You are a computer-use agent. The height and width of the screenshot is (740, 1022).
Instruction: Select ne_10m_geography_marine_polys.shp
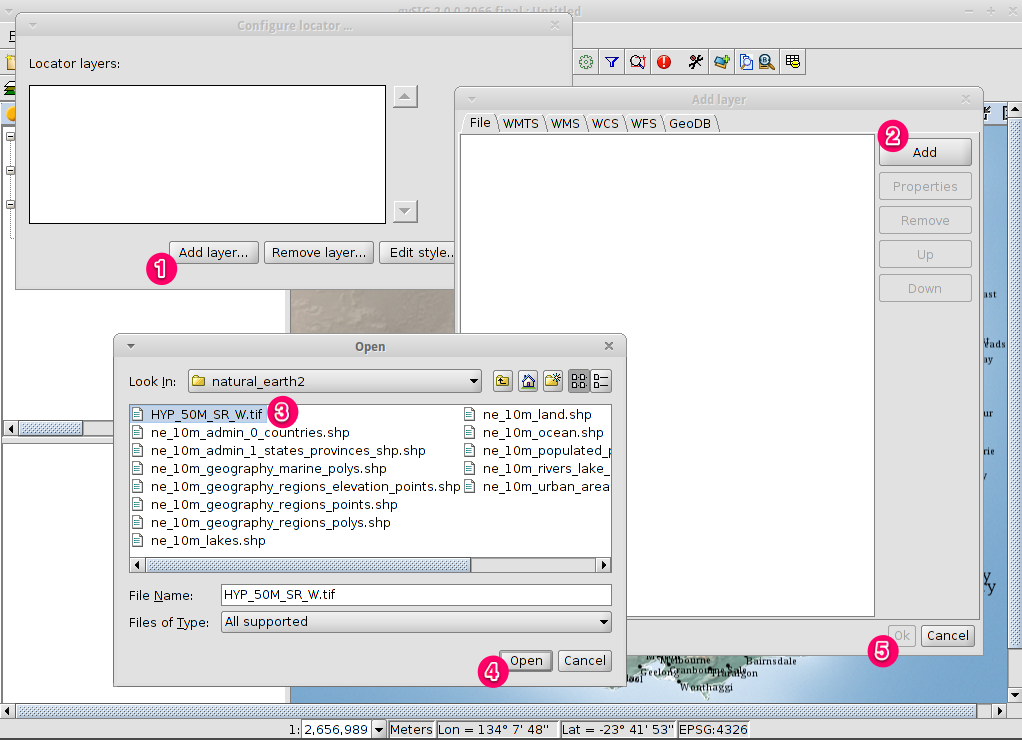pyautogui.click(x=260, y=469)
